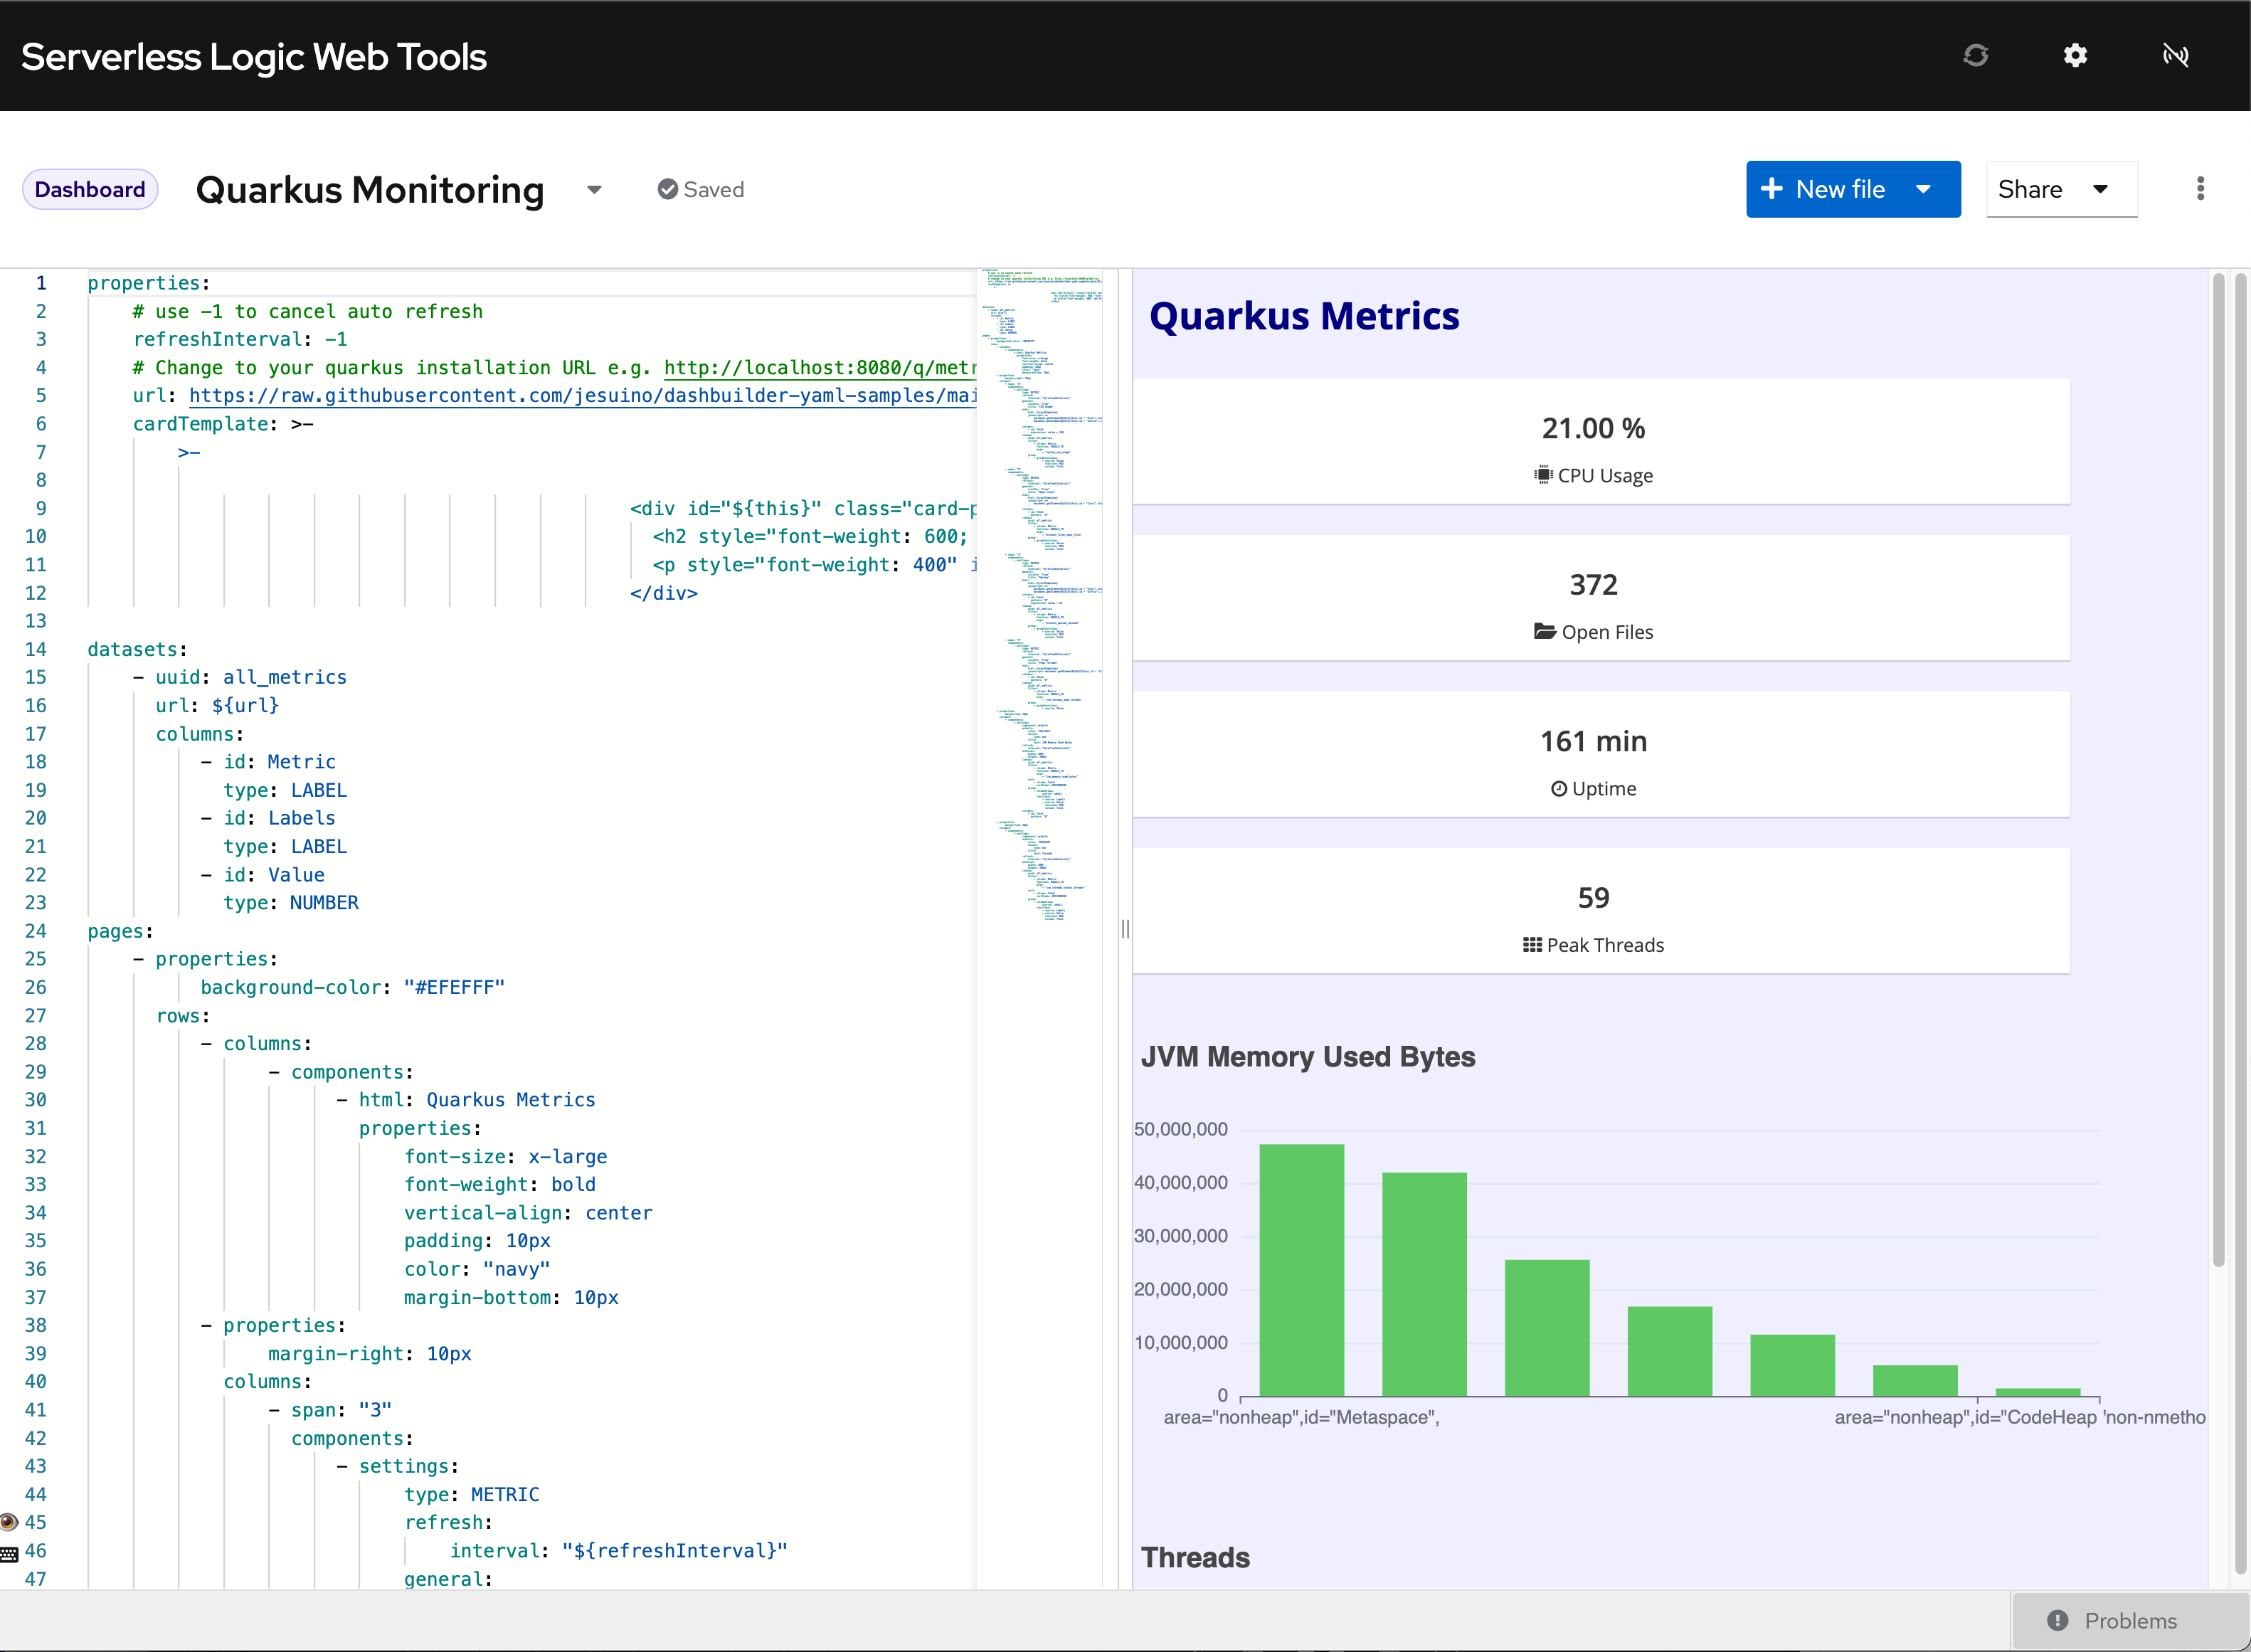Click the editor/preview splitter handle
2251x1652 pixels.
(1125, 929)
